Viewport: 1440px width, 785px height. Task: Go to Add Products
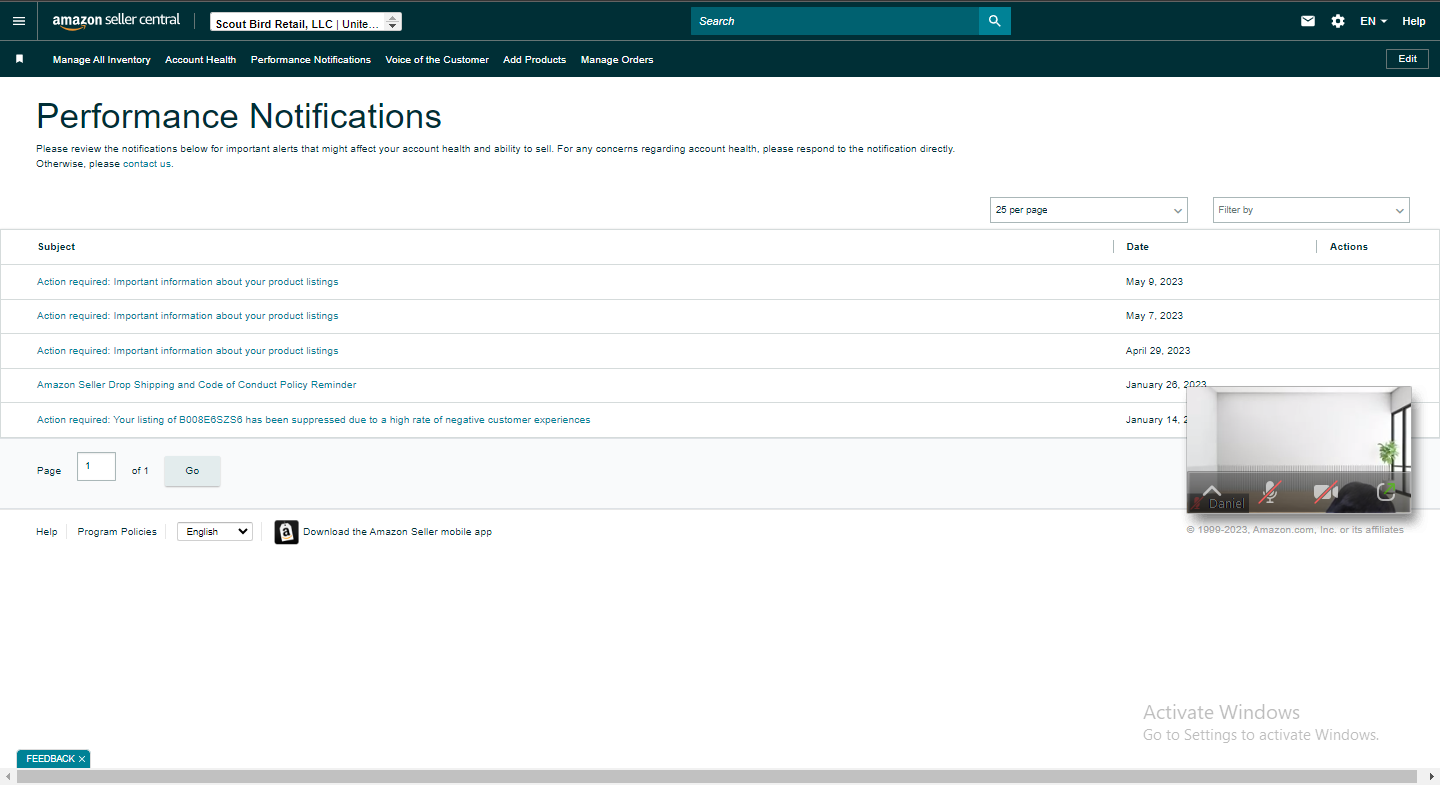coord(535,60)
